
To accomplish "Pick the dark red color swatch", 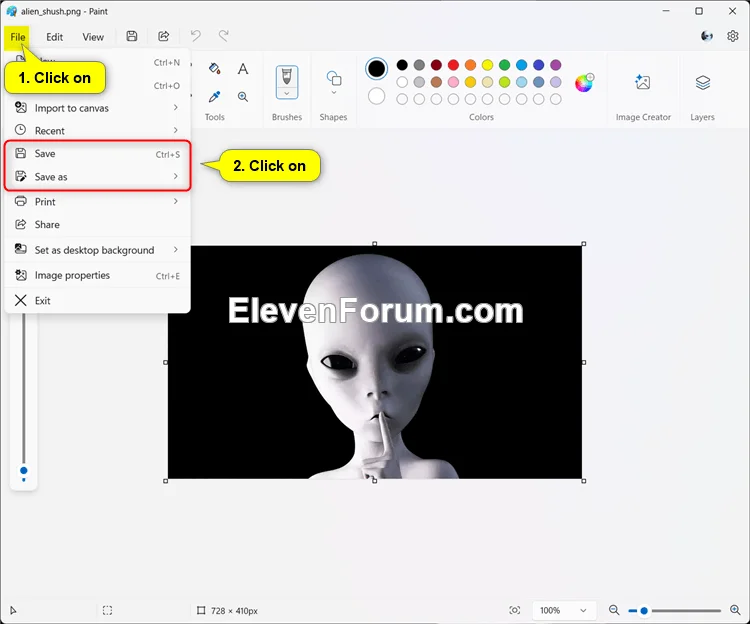I will (436, 65).
